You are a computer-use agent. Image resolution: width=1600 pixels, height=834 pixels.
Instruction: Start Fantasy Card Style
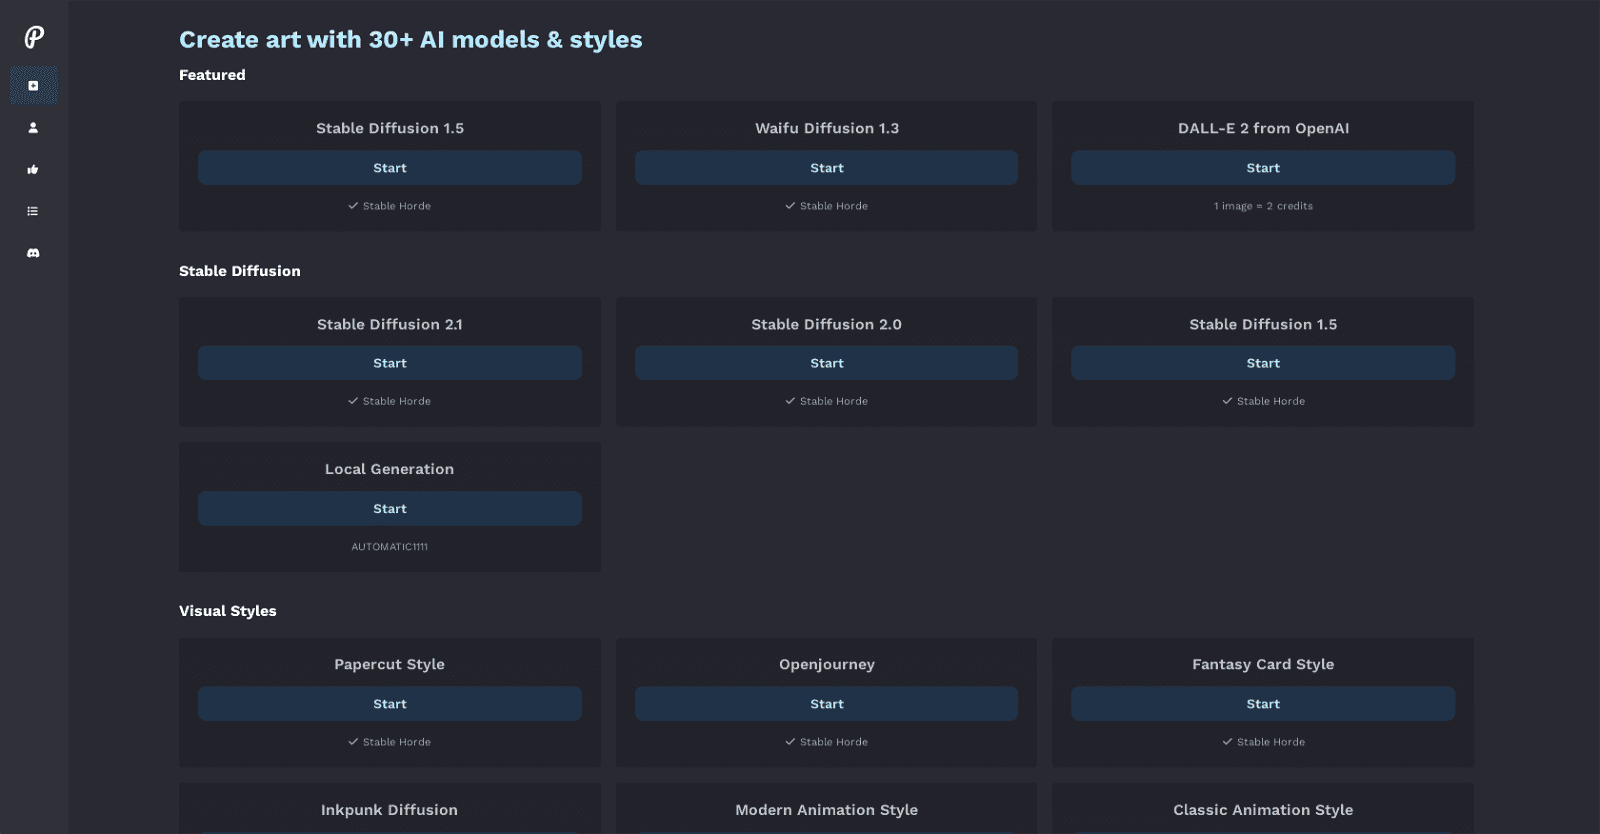(x=1262, y=704)
